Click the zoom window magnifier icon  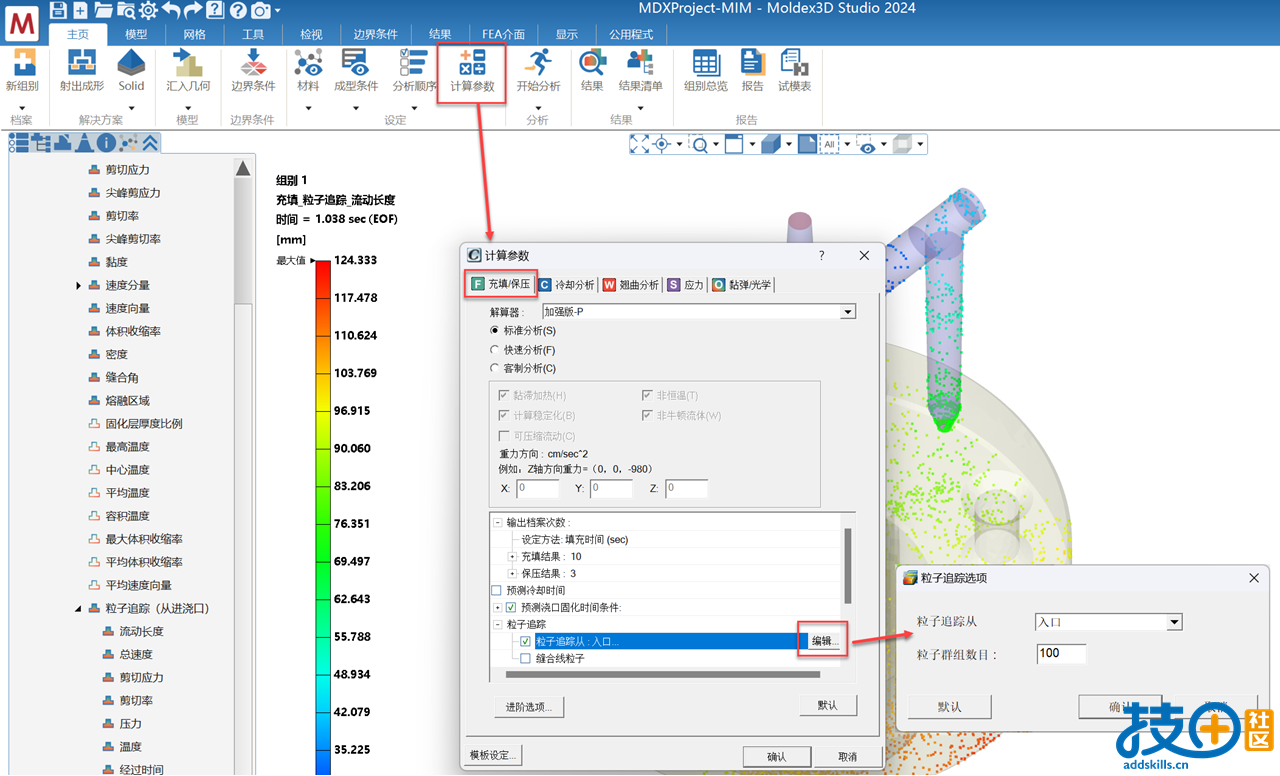[x=700, y=145]
